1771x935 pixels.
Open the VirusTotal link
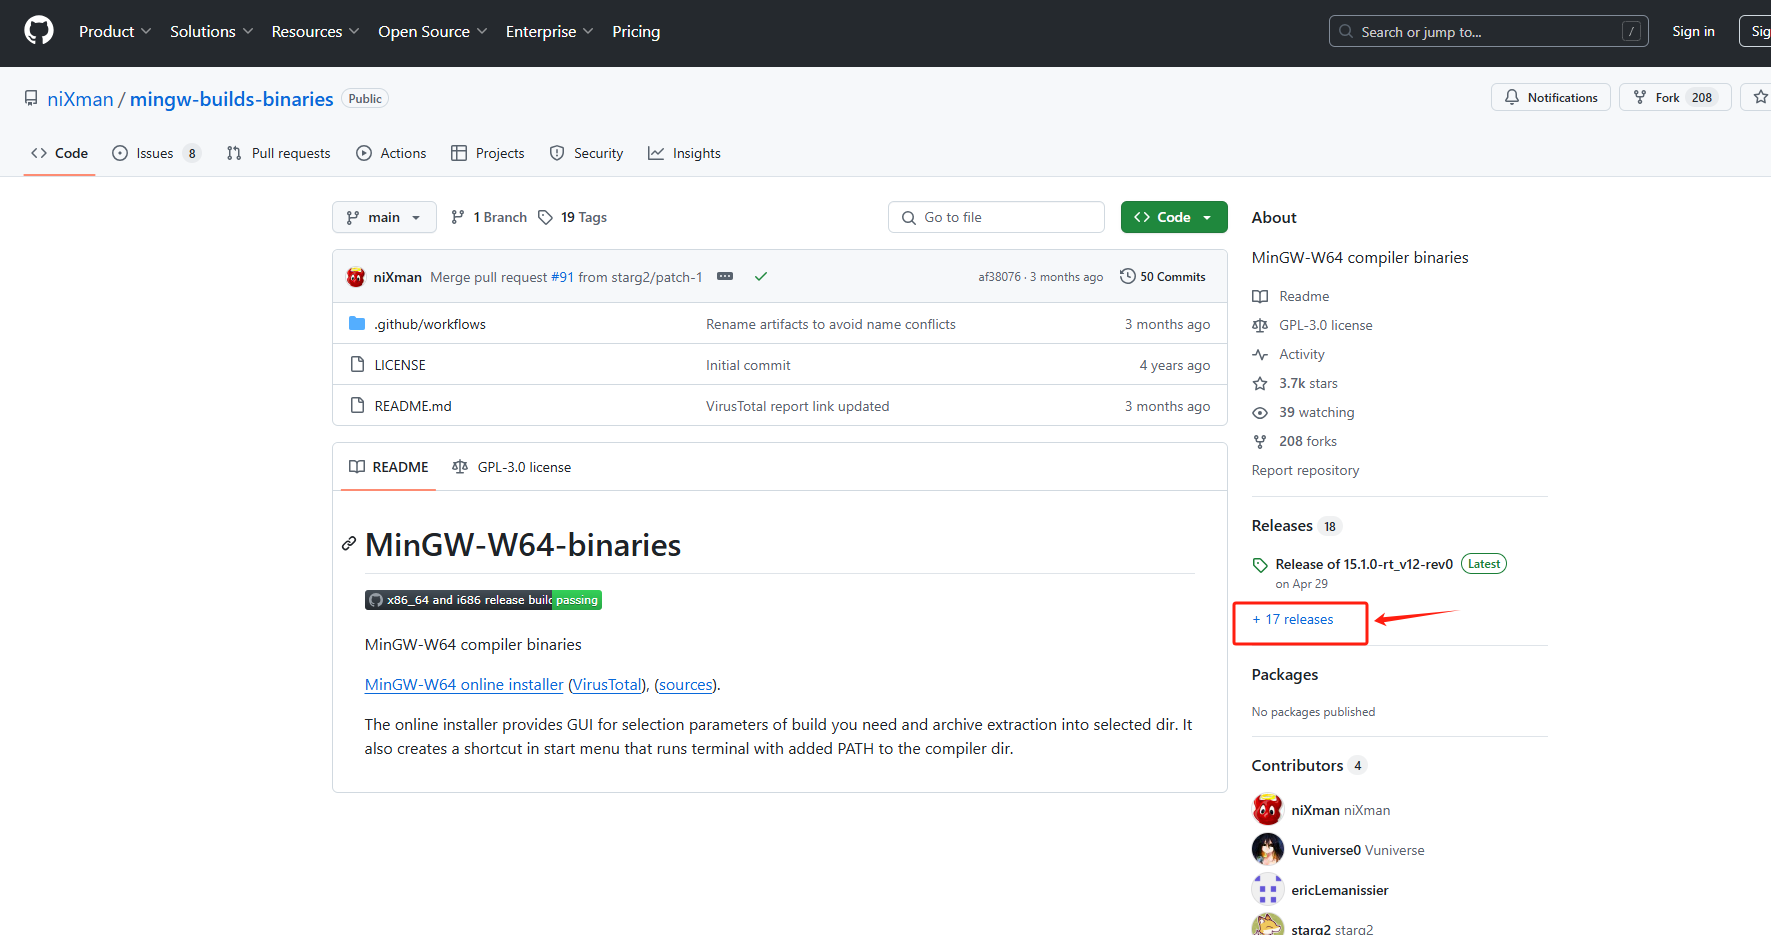coord(607,684)
